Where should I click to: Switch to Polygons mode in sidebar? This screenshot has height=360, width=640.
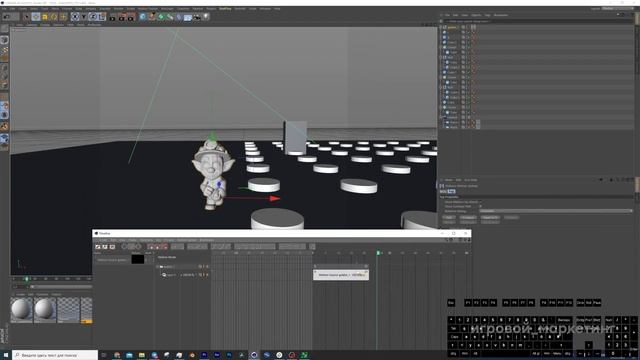4,85
